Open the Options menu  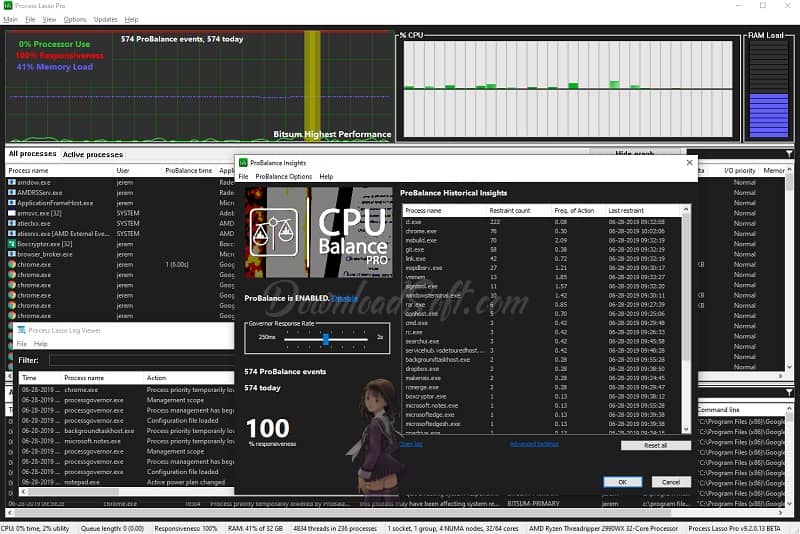pos(74,19)
